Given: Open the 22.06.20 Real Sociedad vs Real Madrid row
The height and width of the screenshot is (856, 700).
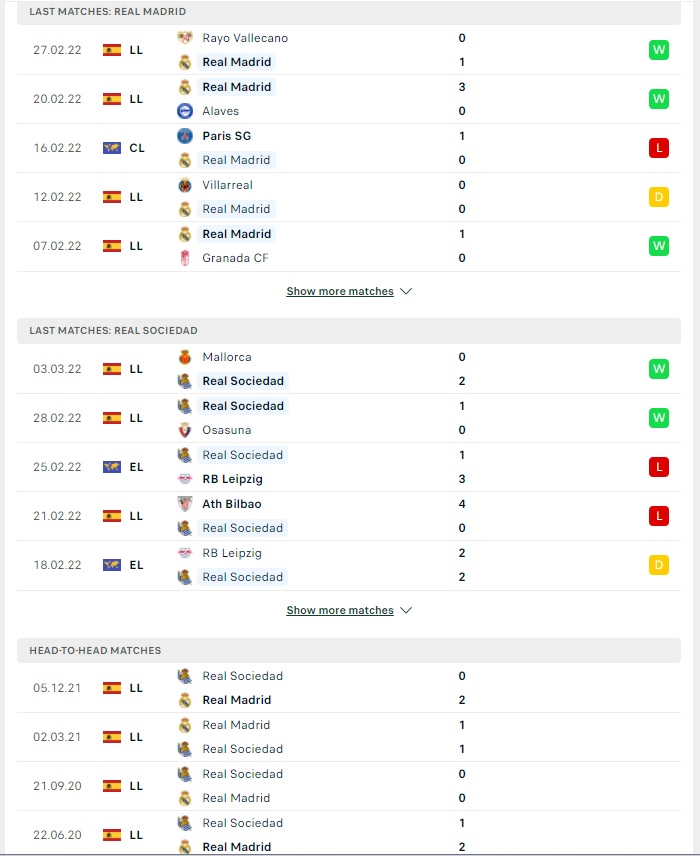Looking at the screenshot, I should (349, 835).
